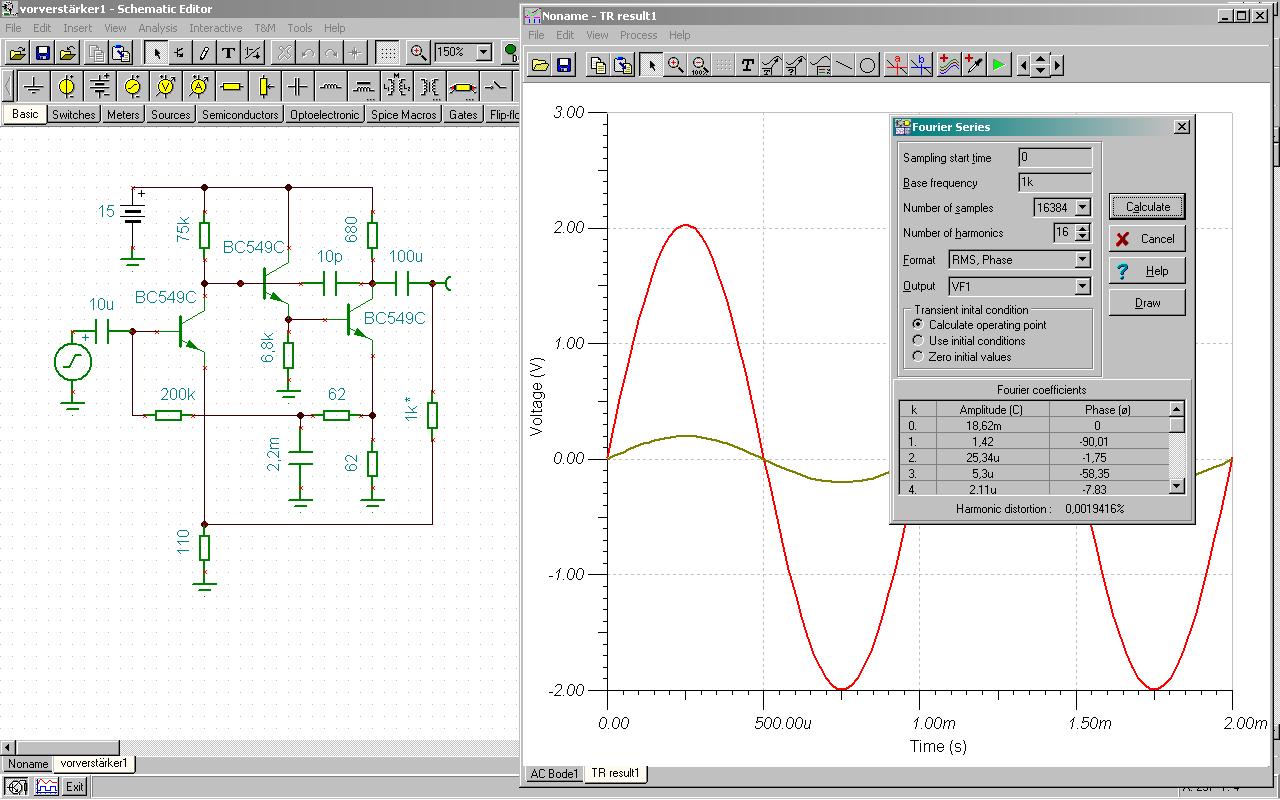Open the 150% zoom level dropdown
The image size is (1280, 800).
(484, 52)
